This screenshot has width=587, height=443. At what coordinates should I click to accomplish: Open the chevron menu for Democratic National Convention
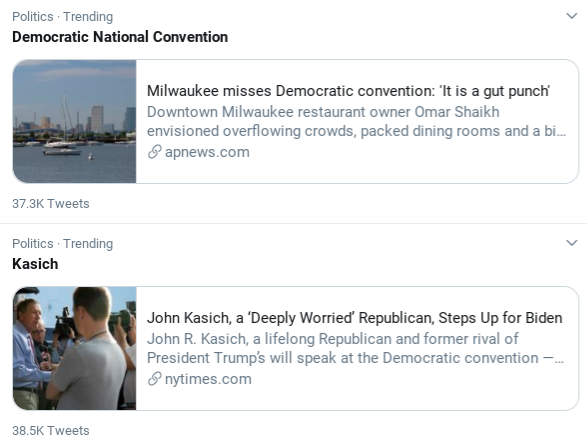(571, 16)
